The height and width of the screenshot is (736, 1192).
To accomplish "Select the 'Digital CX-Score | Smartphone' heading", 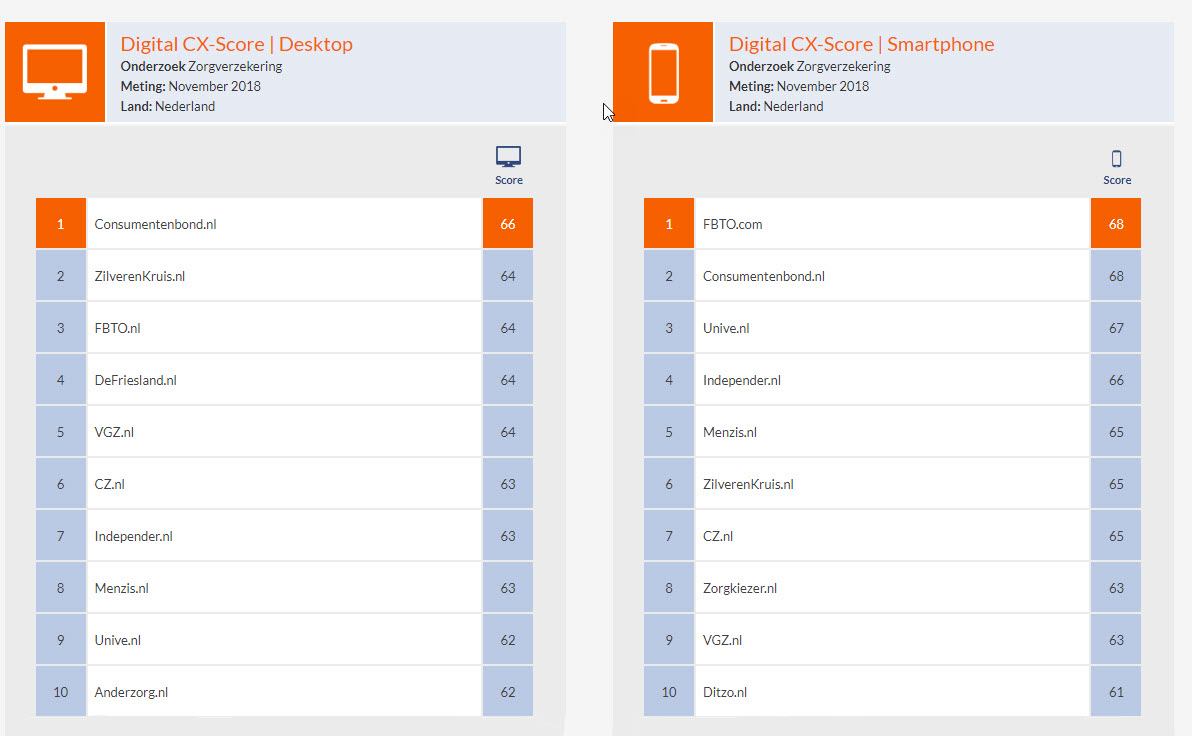I will click(861, 44).
